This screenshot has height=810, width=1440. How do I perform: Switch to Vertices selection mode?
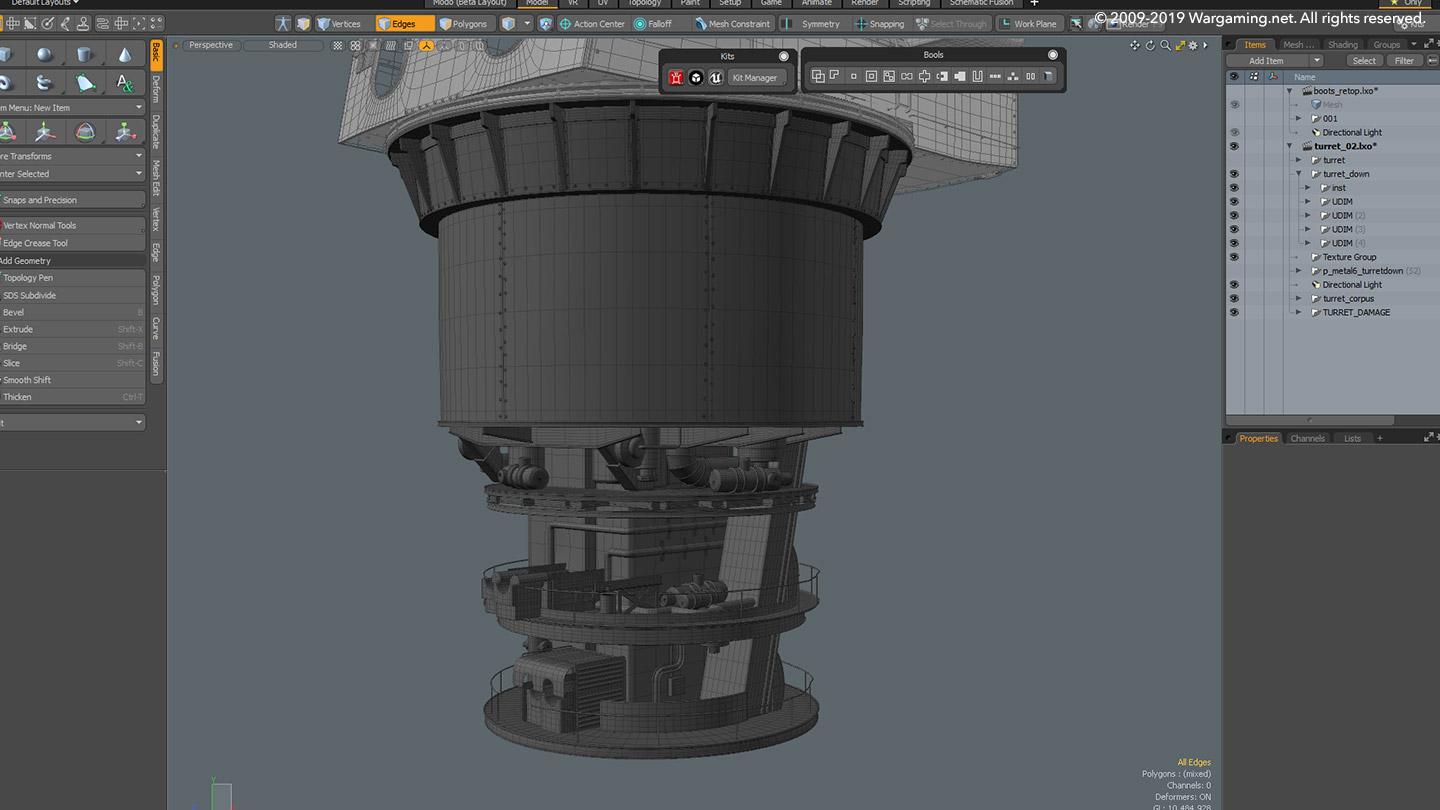(x=339, y=24)
